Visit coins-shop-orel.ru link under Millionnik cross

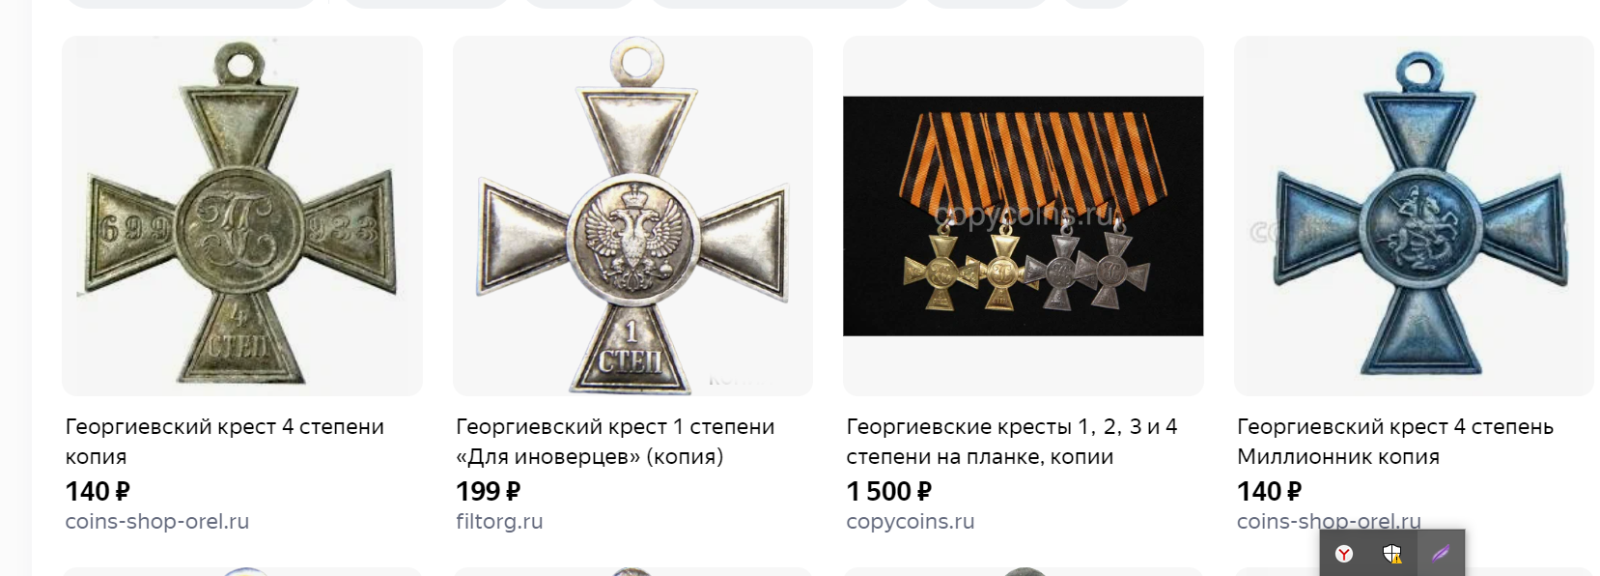tap(1328, 521)
